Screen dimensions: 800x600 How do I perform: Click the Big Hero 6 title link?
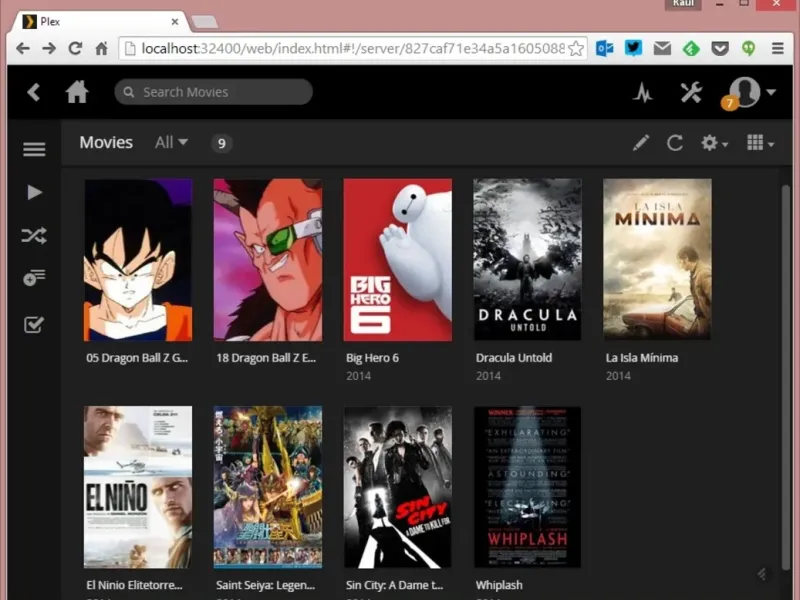(x=372, y=358)
